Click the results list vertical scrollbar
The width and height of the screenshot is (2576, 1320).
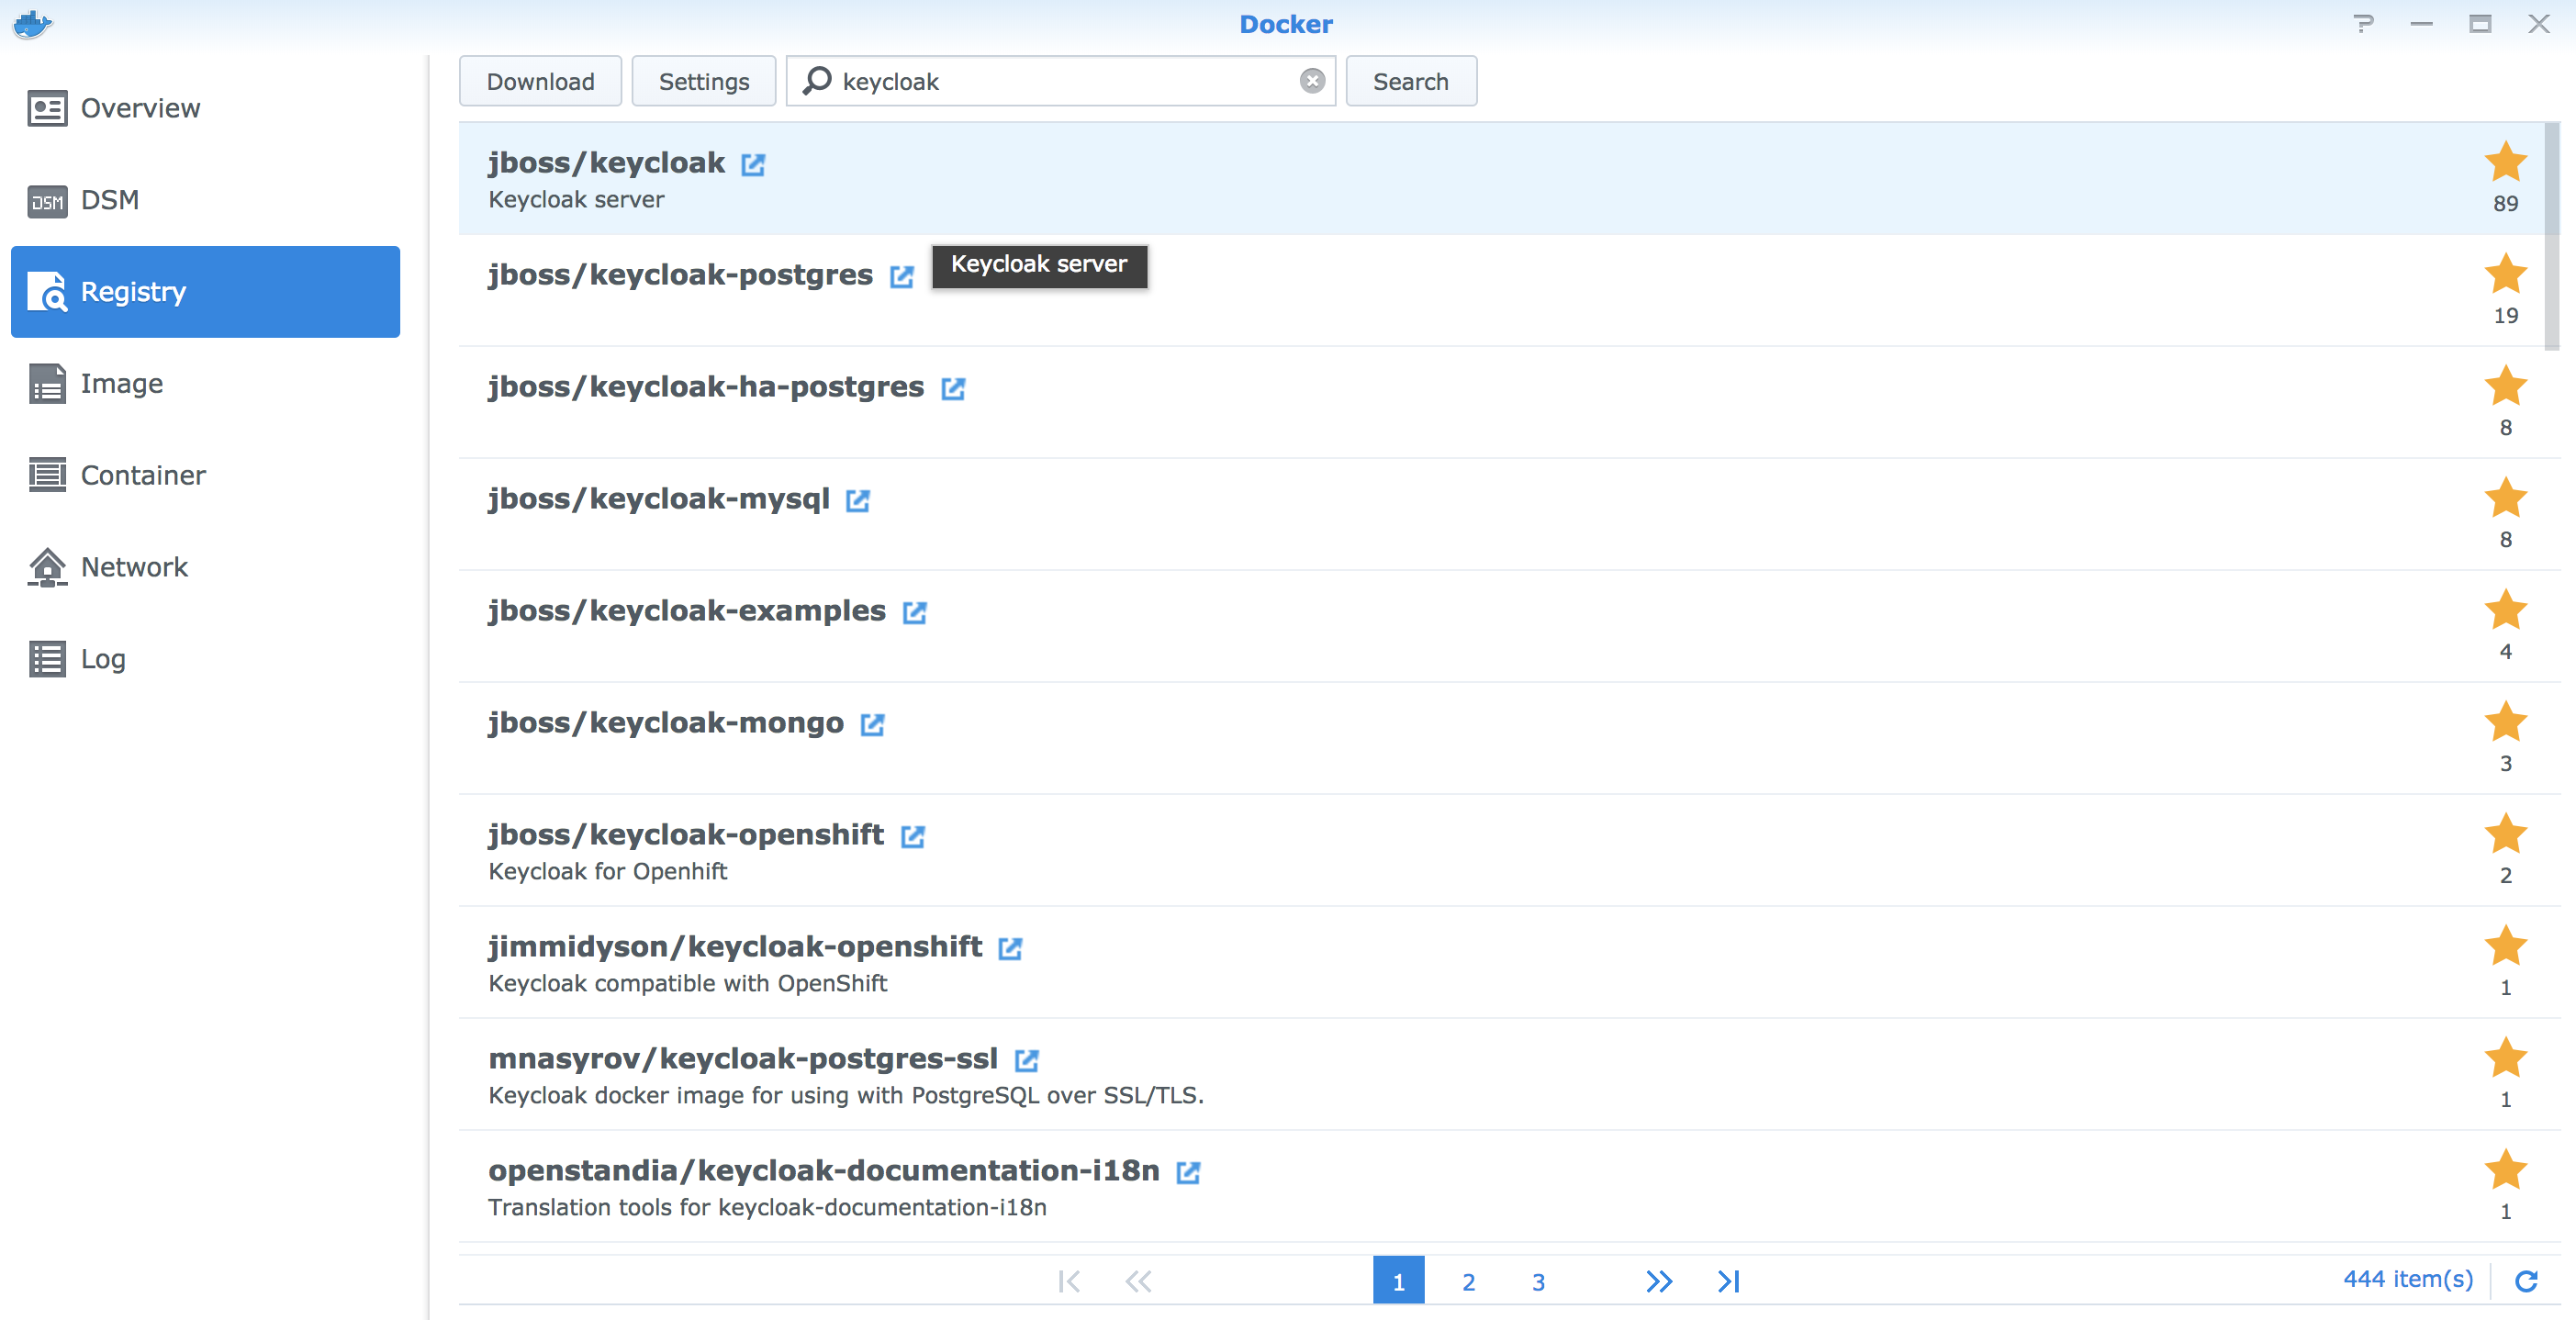2551,238
